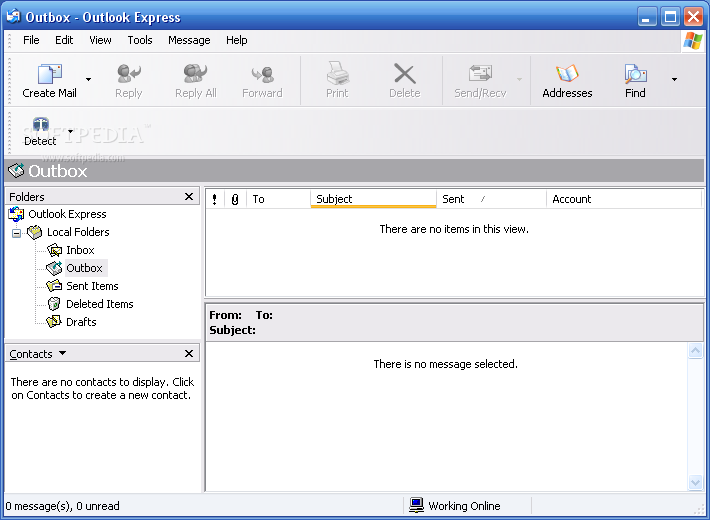Click the Send/Recv toolbar icon
710x520 pixels.
click(480, 73)
